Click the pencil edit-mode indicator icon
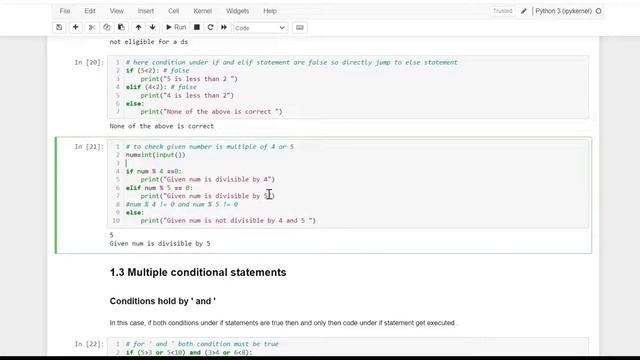The image size is (640, 360). tap(524, 11)
